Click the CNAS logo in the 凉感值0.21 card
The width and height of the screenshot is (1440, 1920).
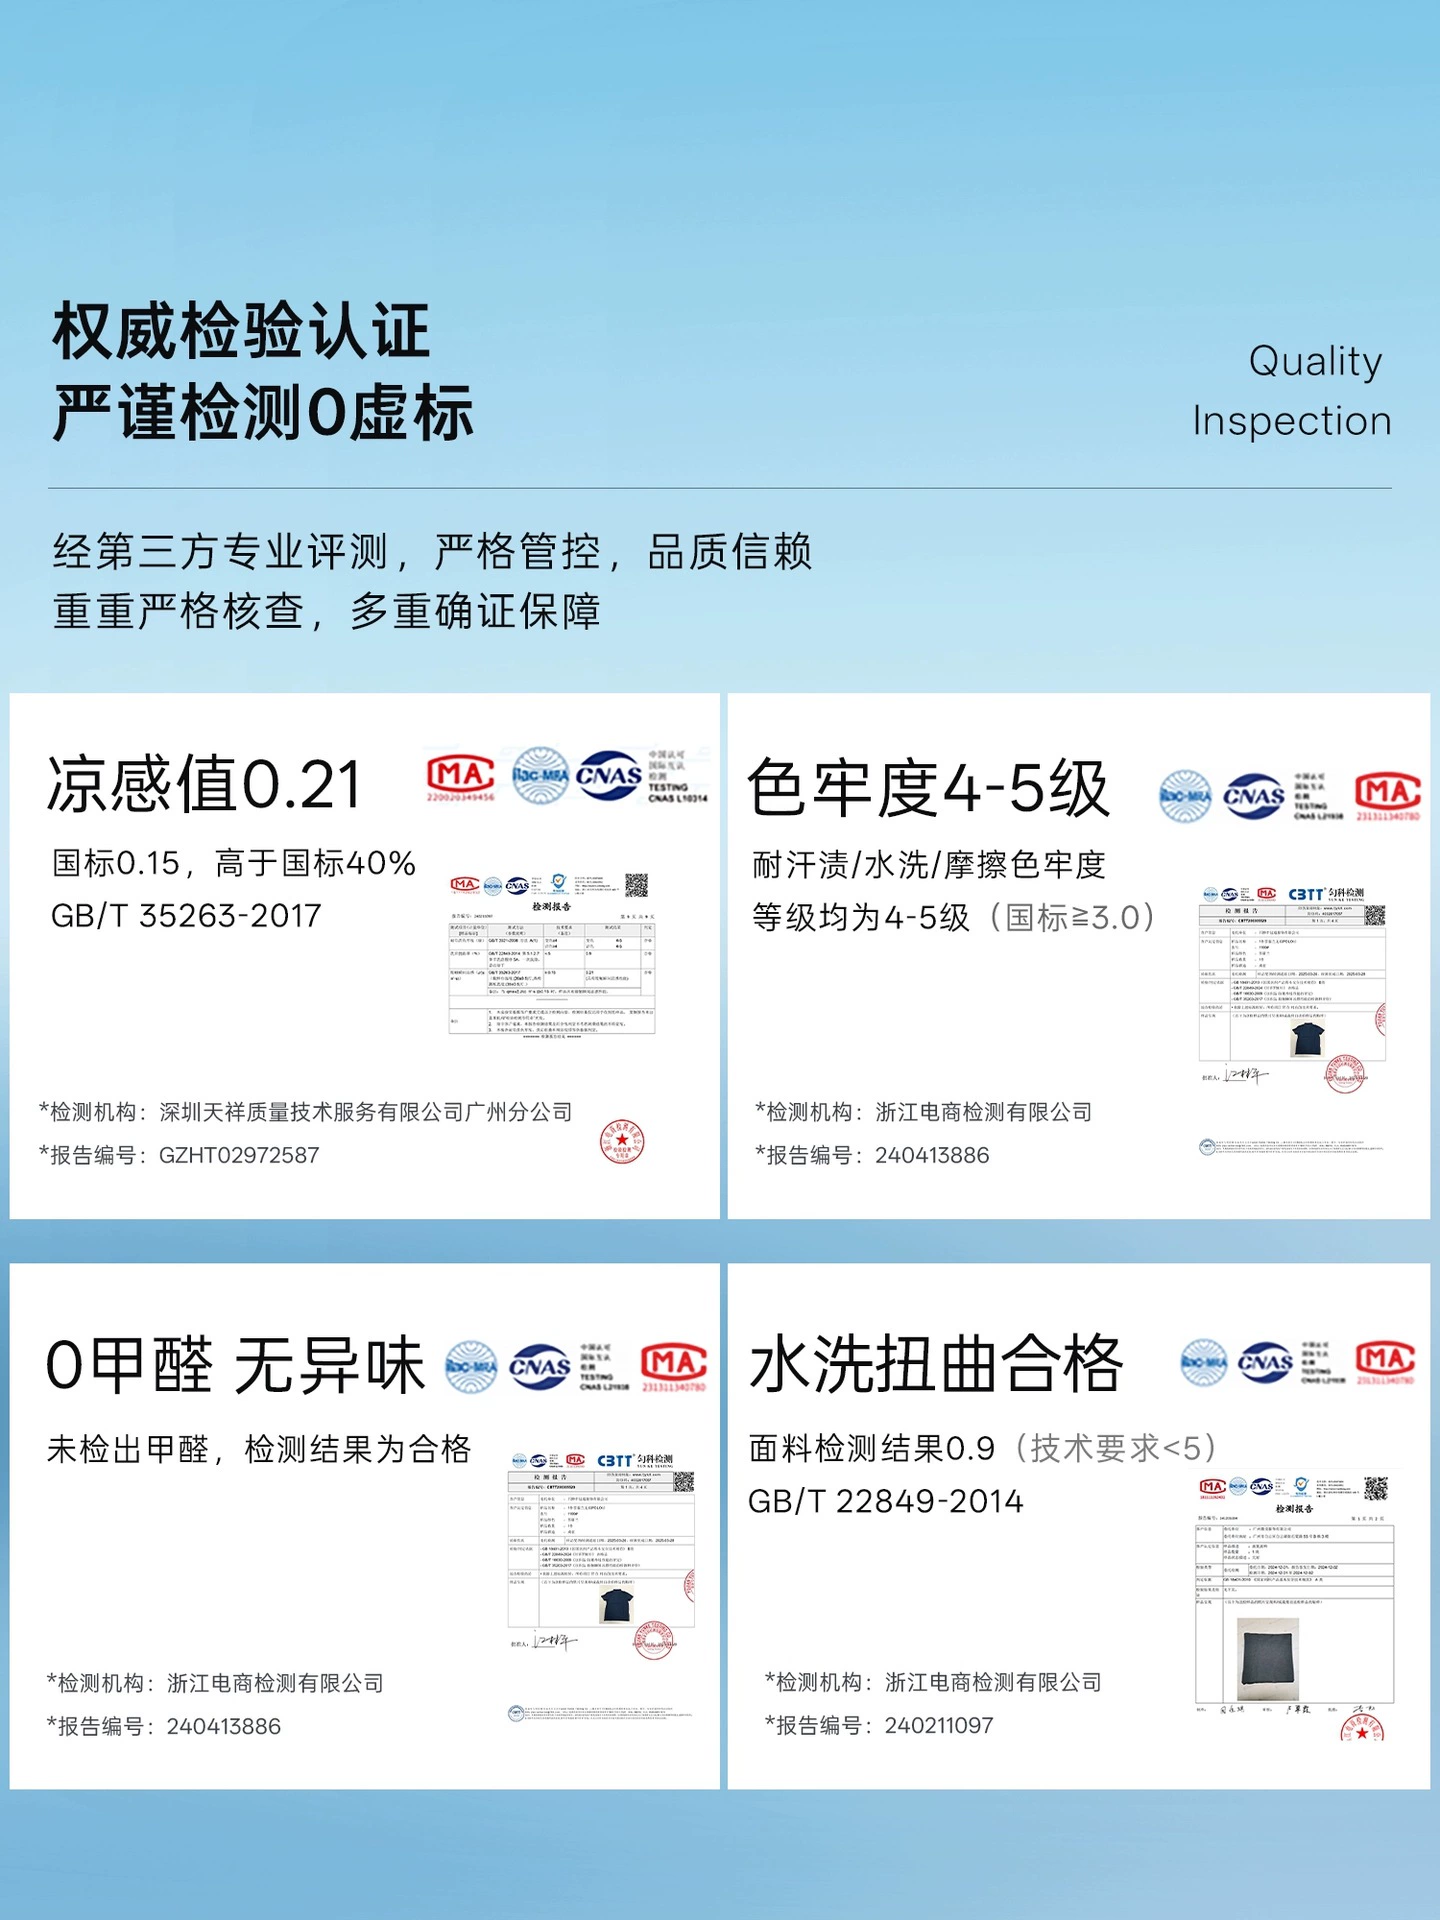click(x=609, y=776)
